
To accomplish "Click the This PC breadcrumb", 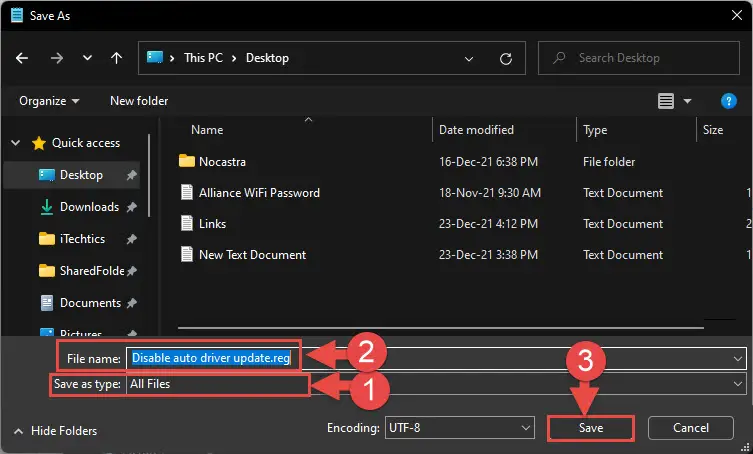I will [x=203, y=58].
